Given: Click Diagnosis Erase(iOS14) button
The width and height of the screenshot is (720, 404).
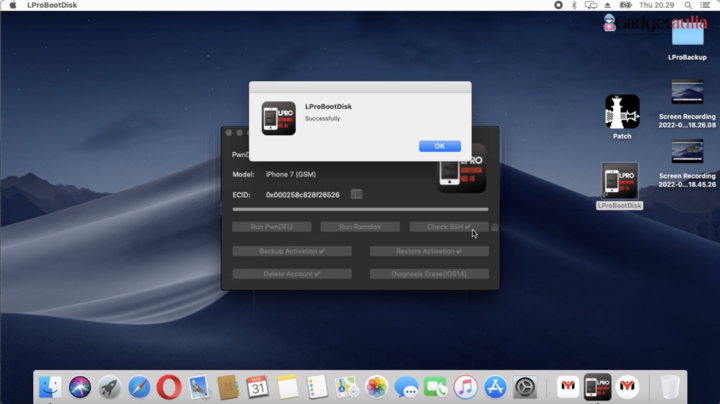Looking at the screenshot, I should [x=429, y=274].
